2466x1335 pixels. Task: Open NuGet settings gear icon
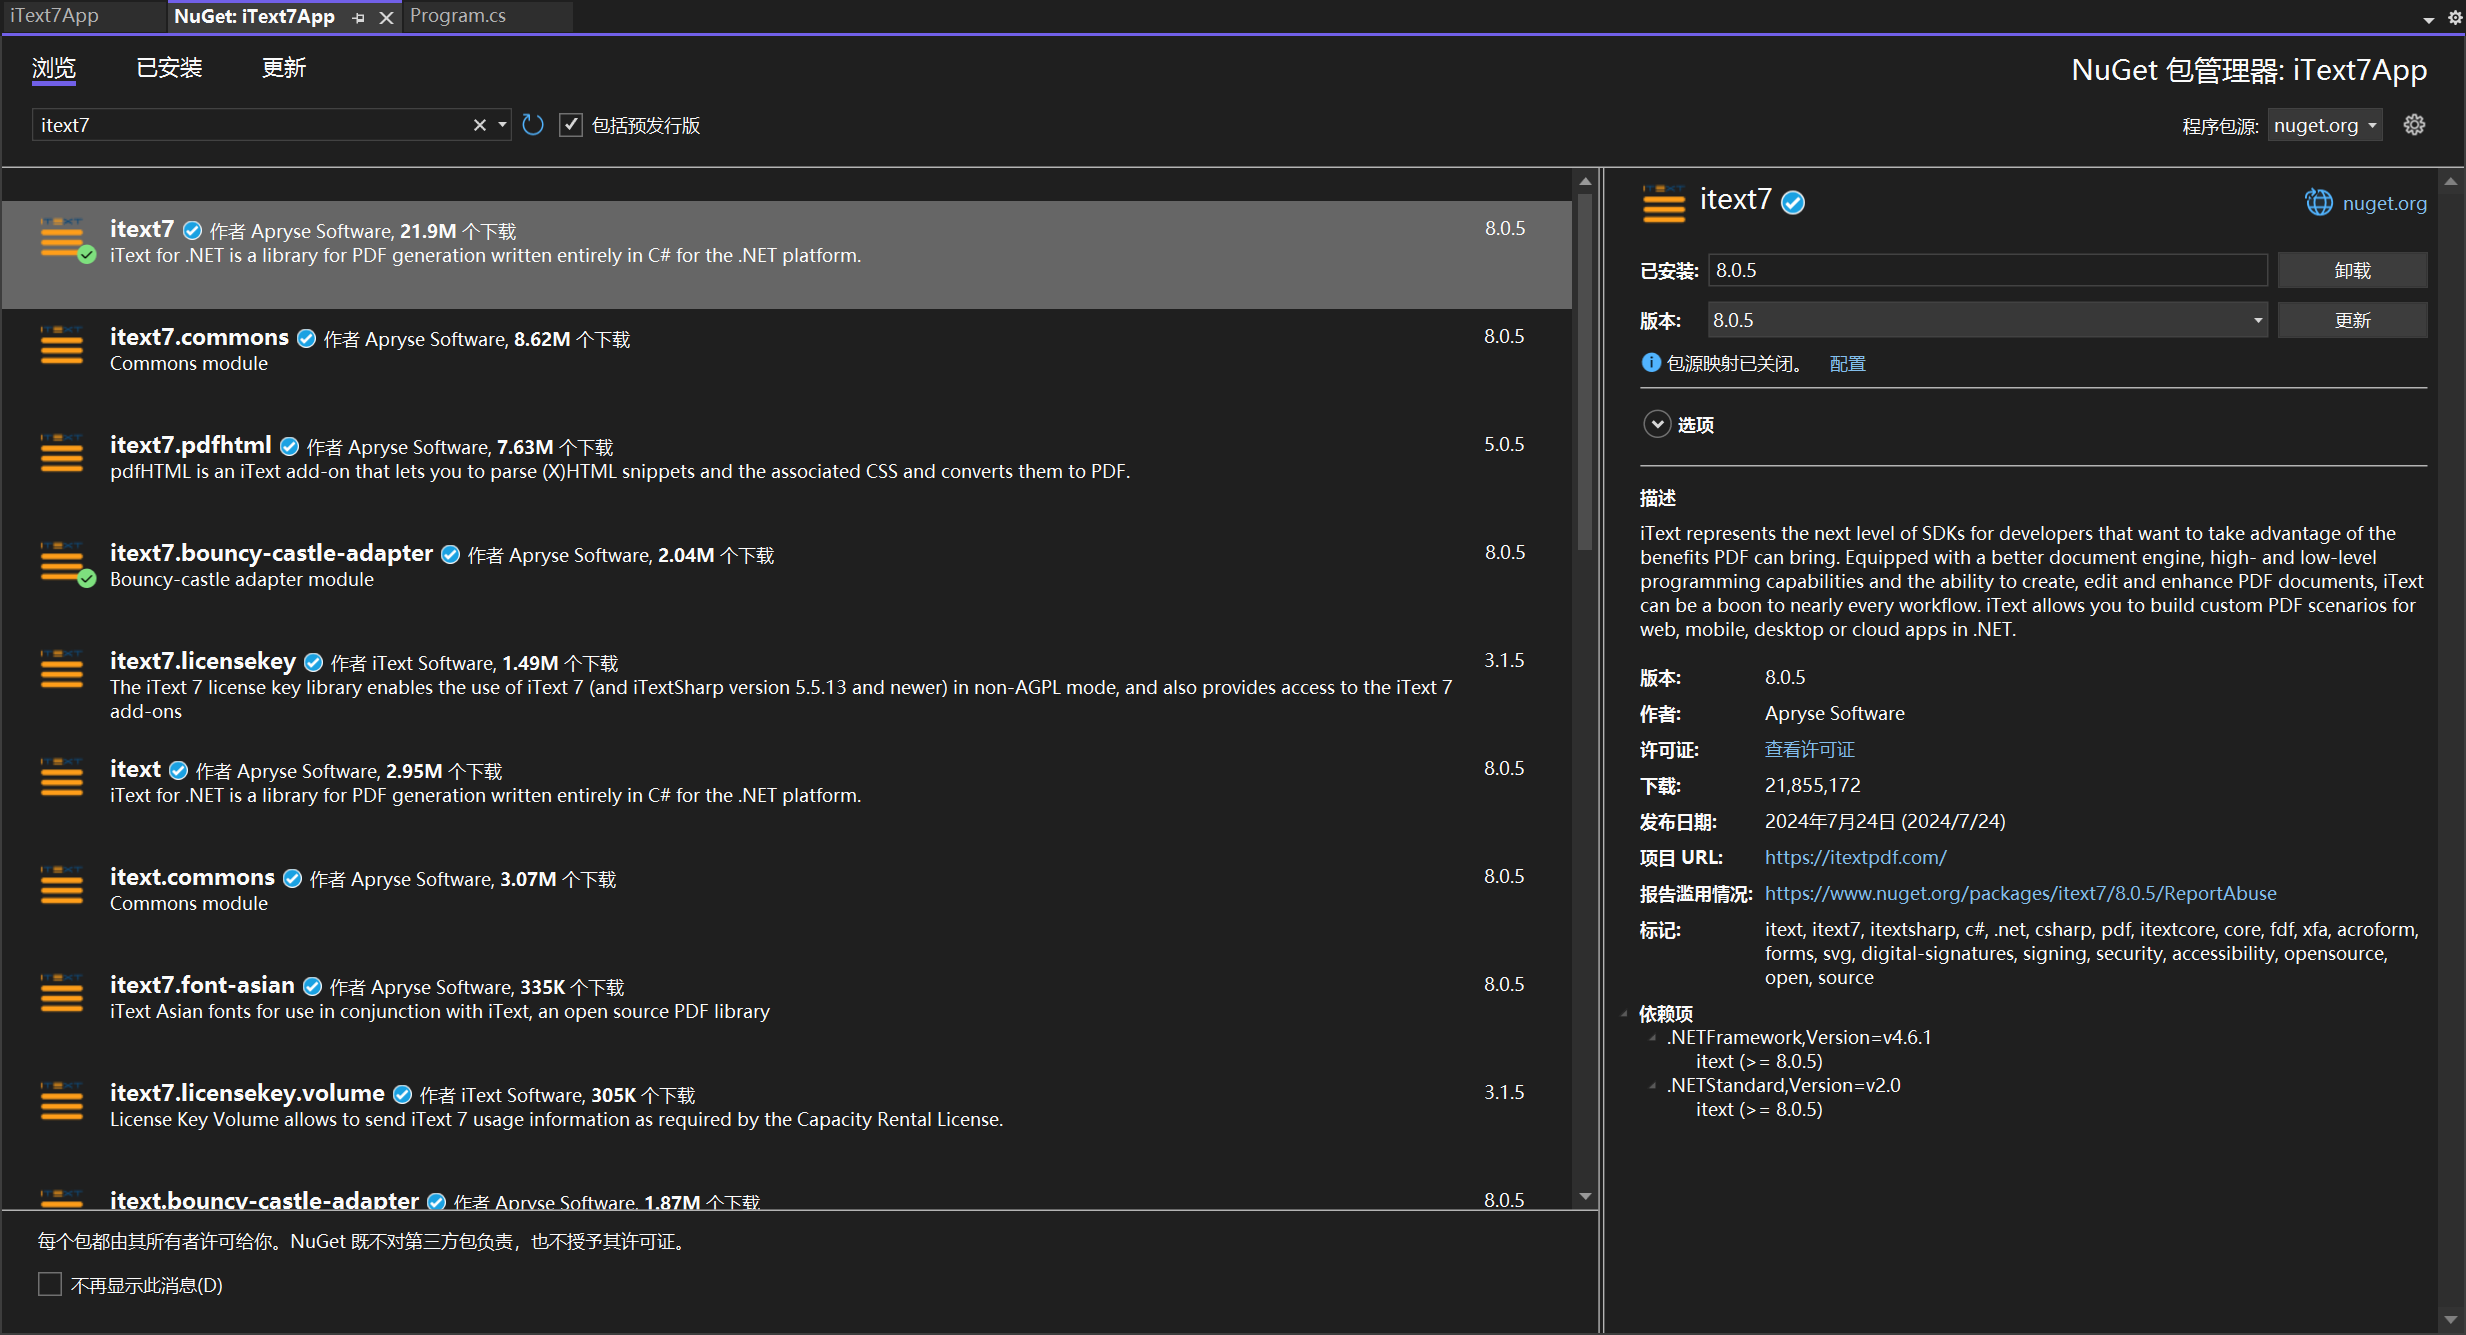click(2414, 125)
